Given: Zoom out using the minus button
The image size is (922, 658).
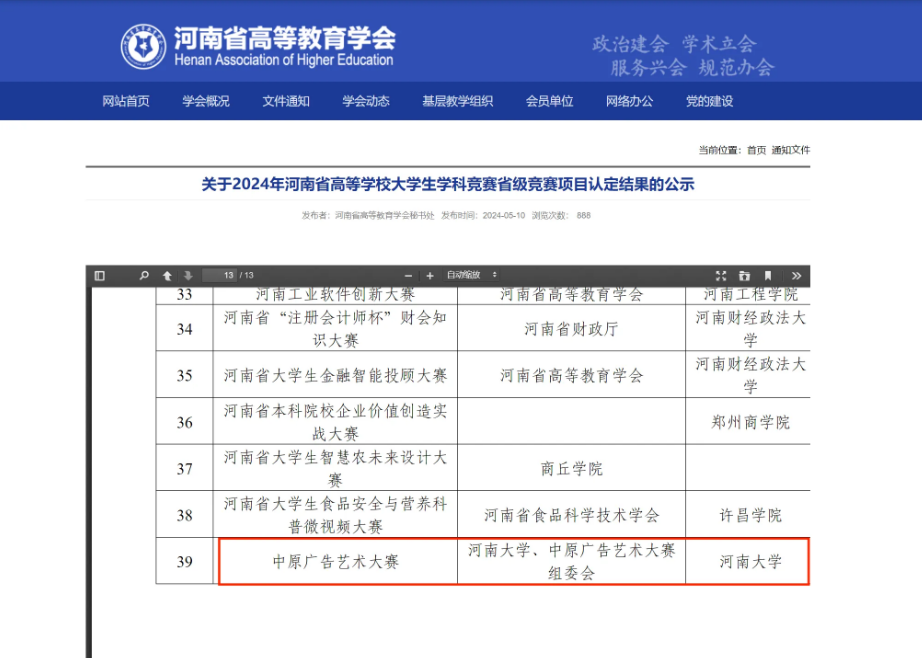Looking at the screenshot, I should coord(408,275).
